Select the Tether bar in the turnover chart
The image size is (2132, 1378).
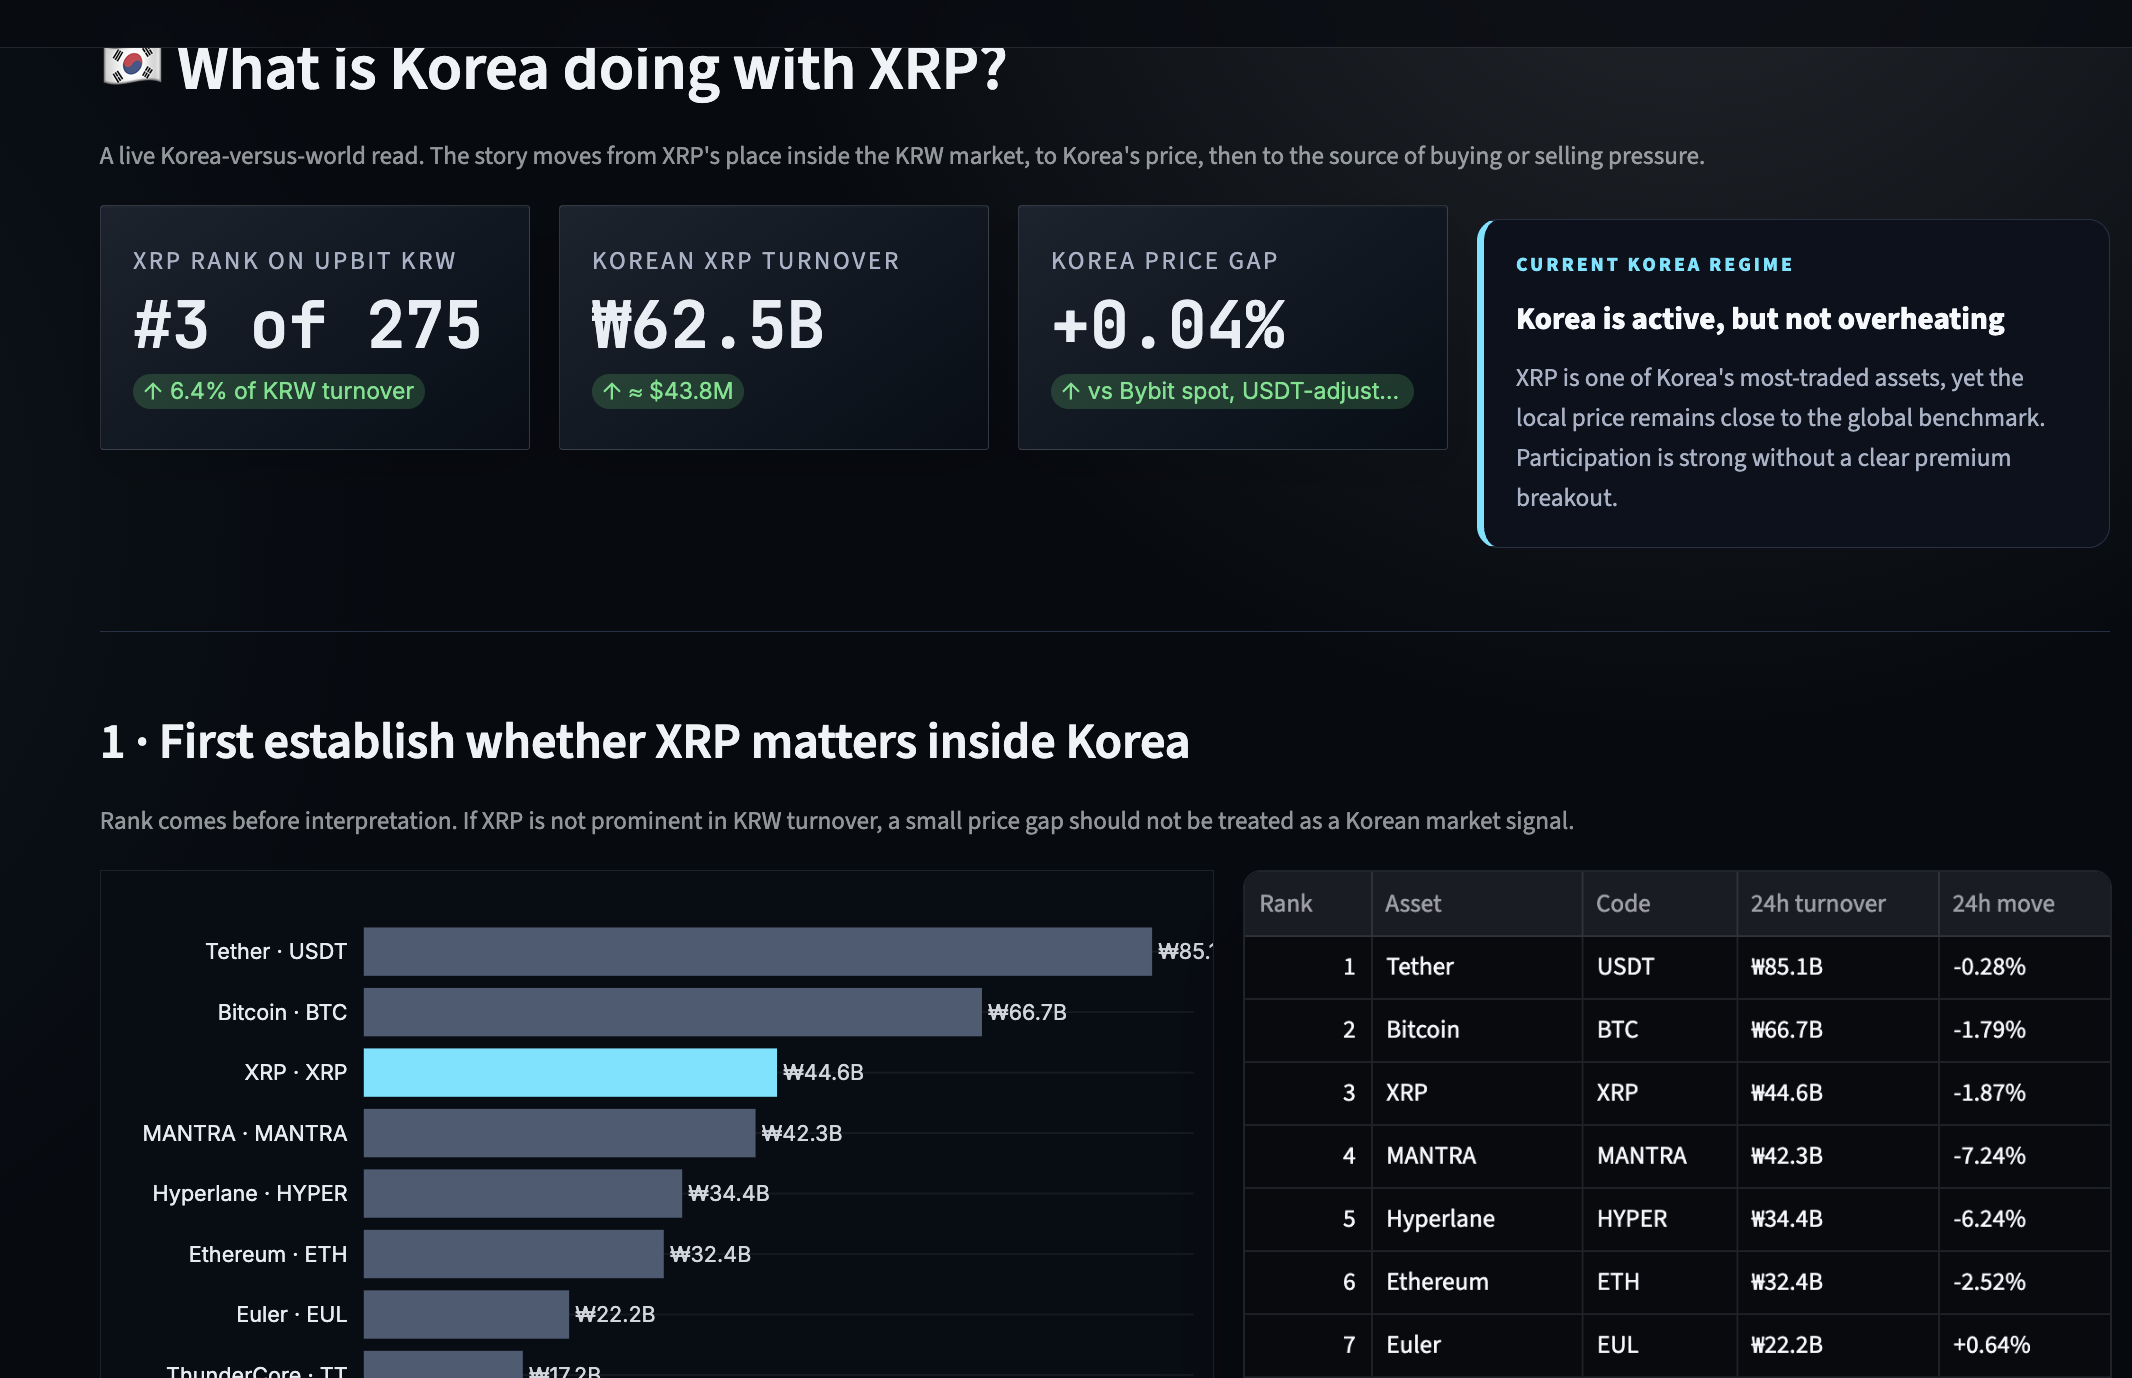click(757, 951)
